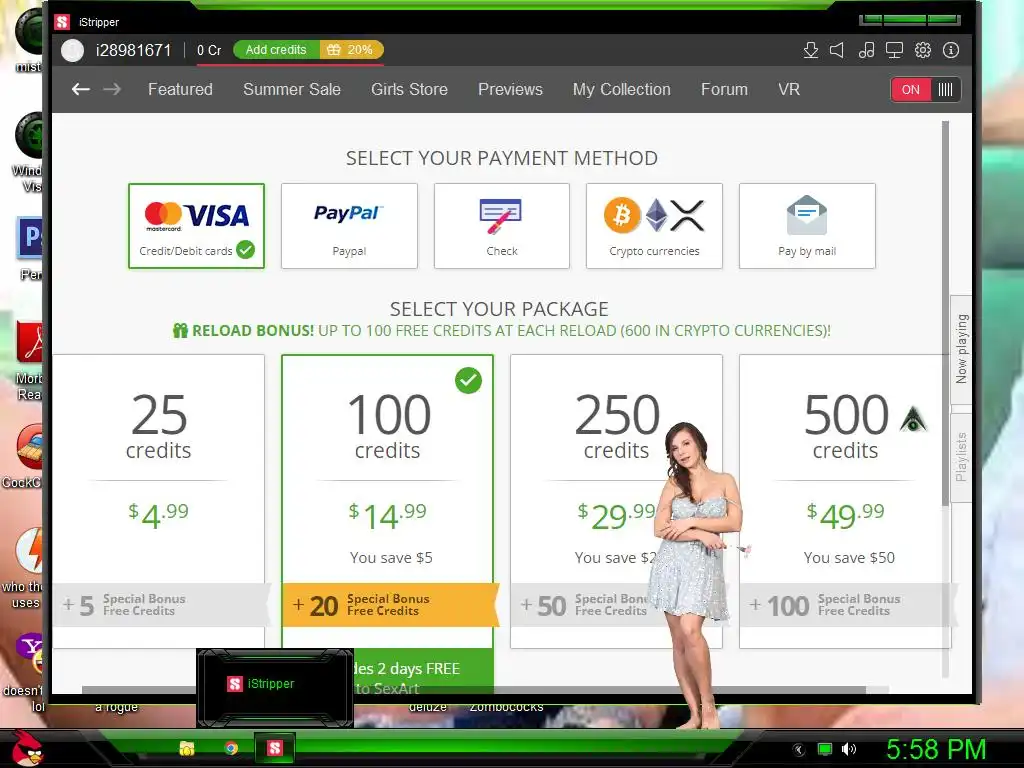The width and height of the screenshot is (1024, 768).
Task: Click the info circle icon
Action: click(x=951, y=50)
